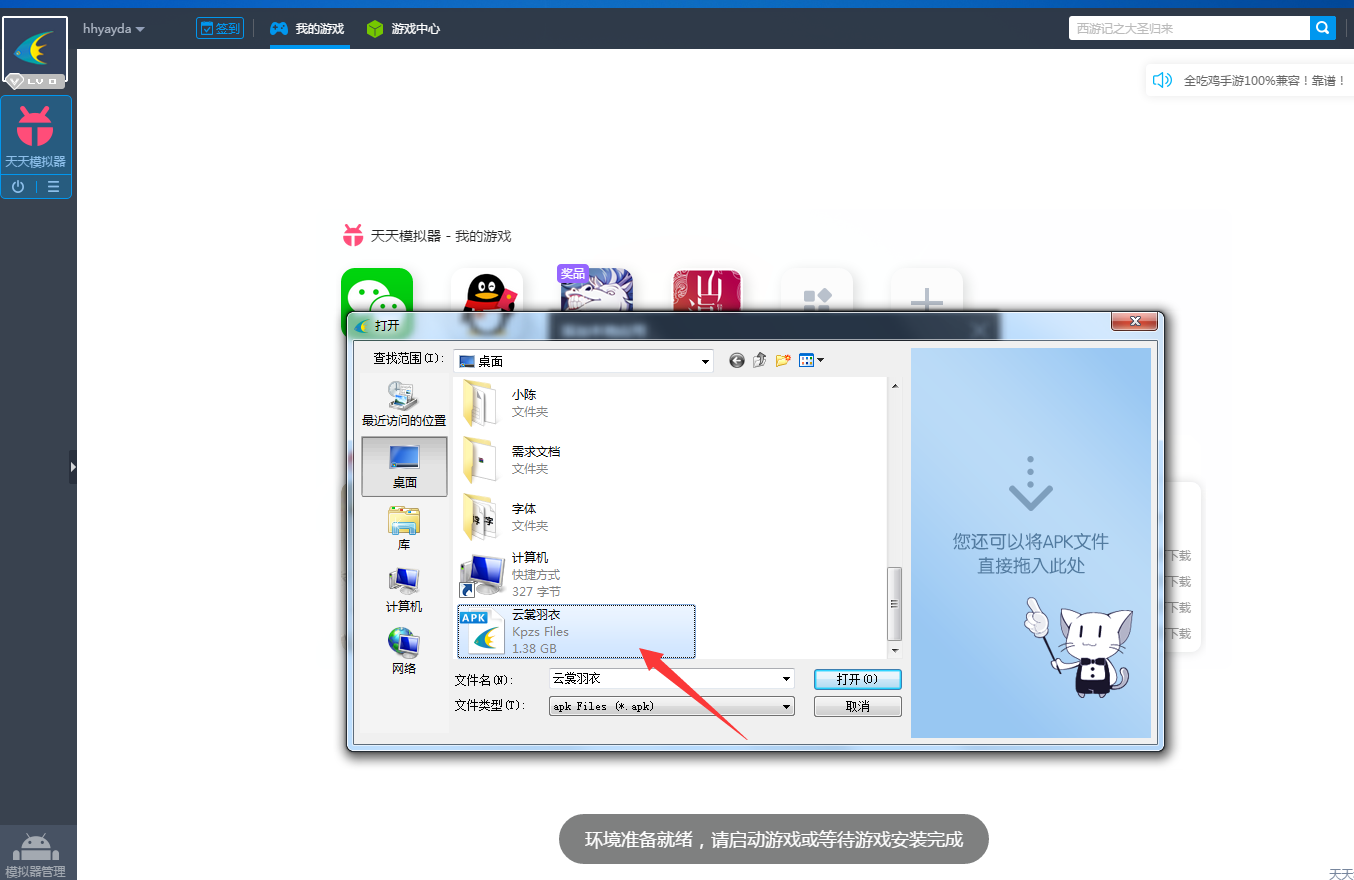Expand the collapsed left sidebar arrow
Screen dimensions: 1354x880
click(x=73, y=466)
